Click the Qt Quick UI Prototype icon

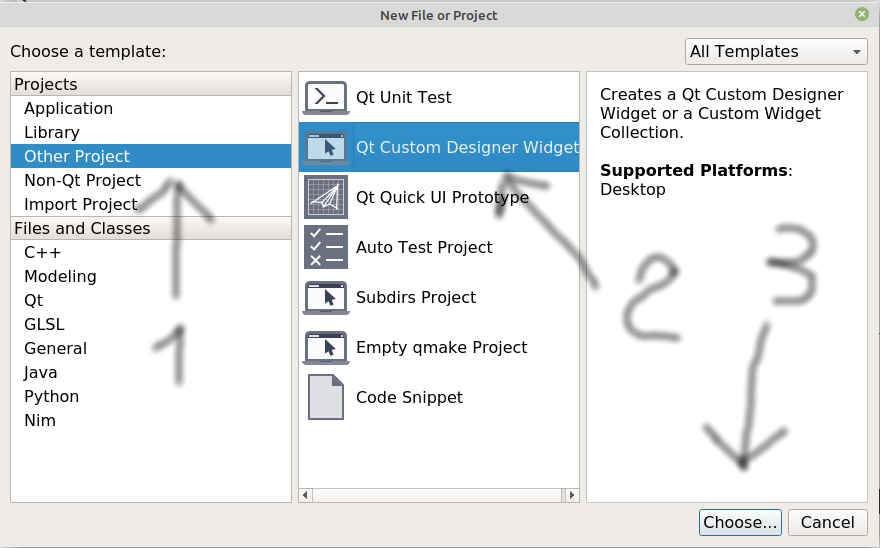tap(326, 197)
